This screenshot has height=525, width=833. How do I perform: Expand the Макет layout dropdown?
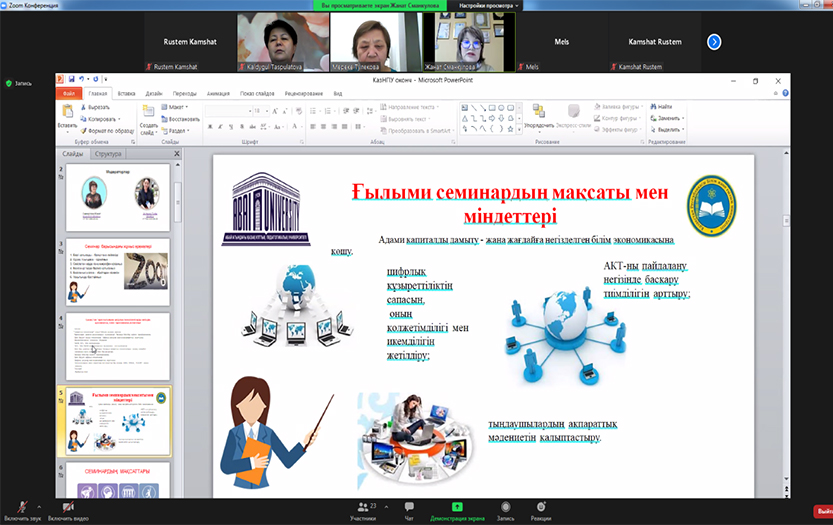(177, 106)
